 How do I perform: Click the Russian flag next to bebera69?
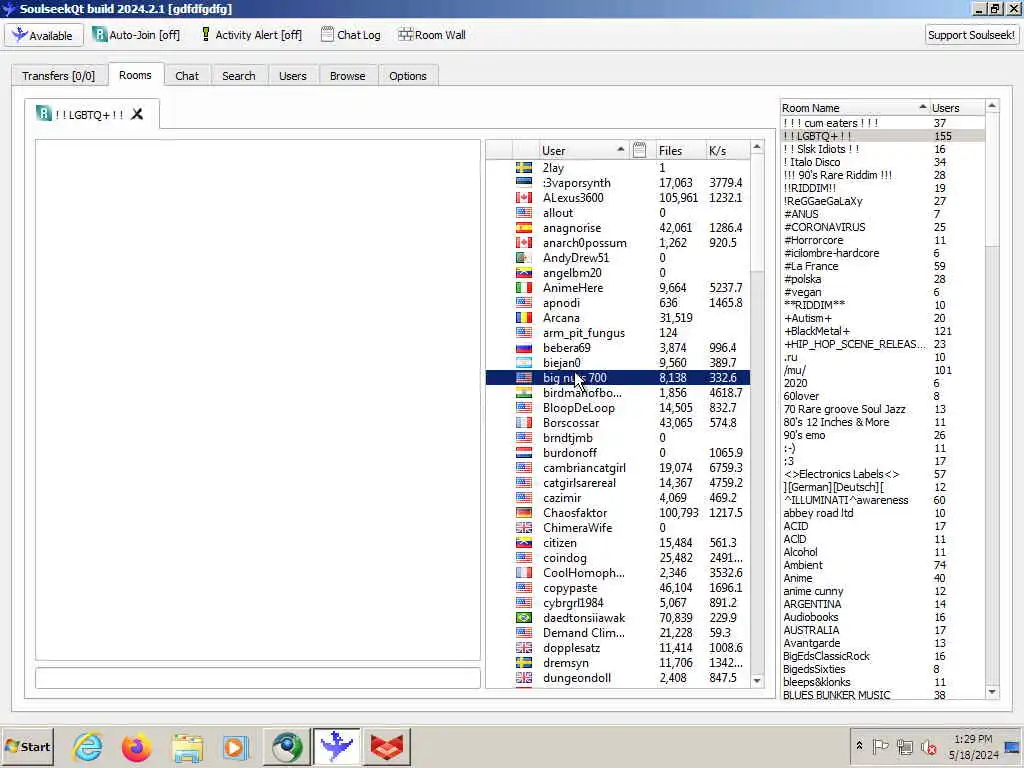524,348
